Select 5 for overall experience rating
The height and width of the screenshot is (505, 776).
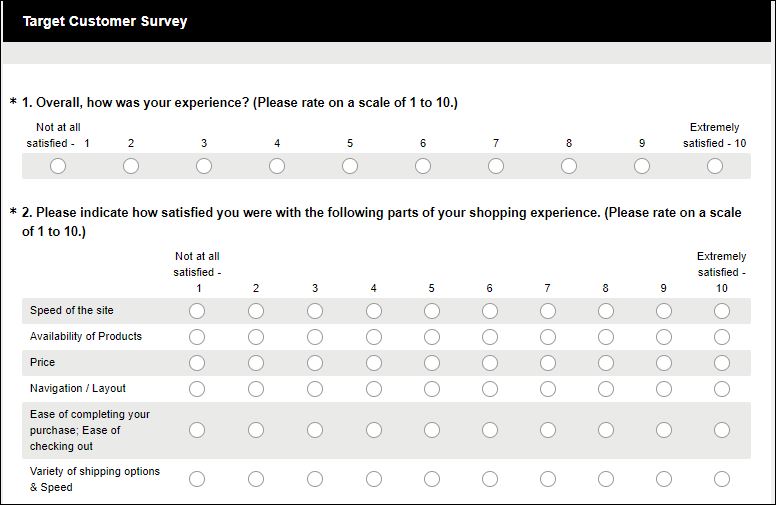click(x=350, y=166)
